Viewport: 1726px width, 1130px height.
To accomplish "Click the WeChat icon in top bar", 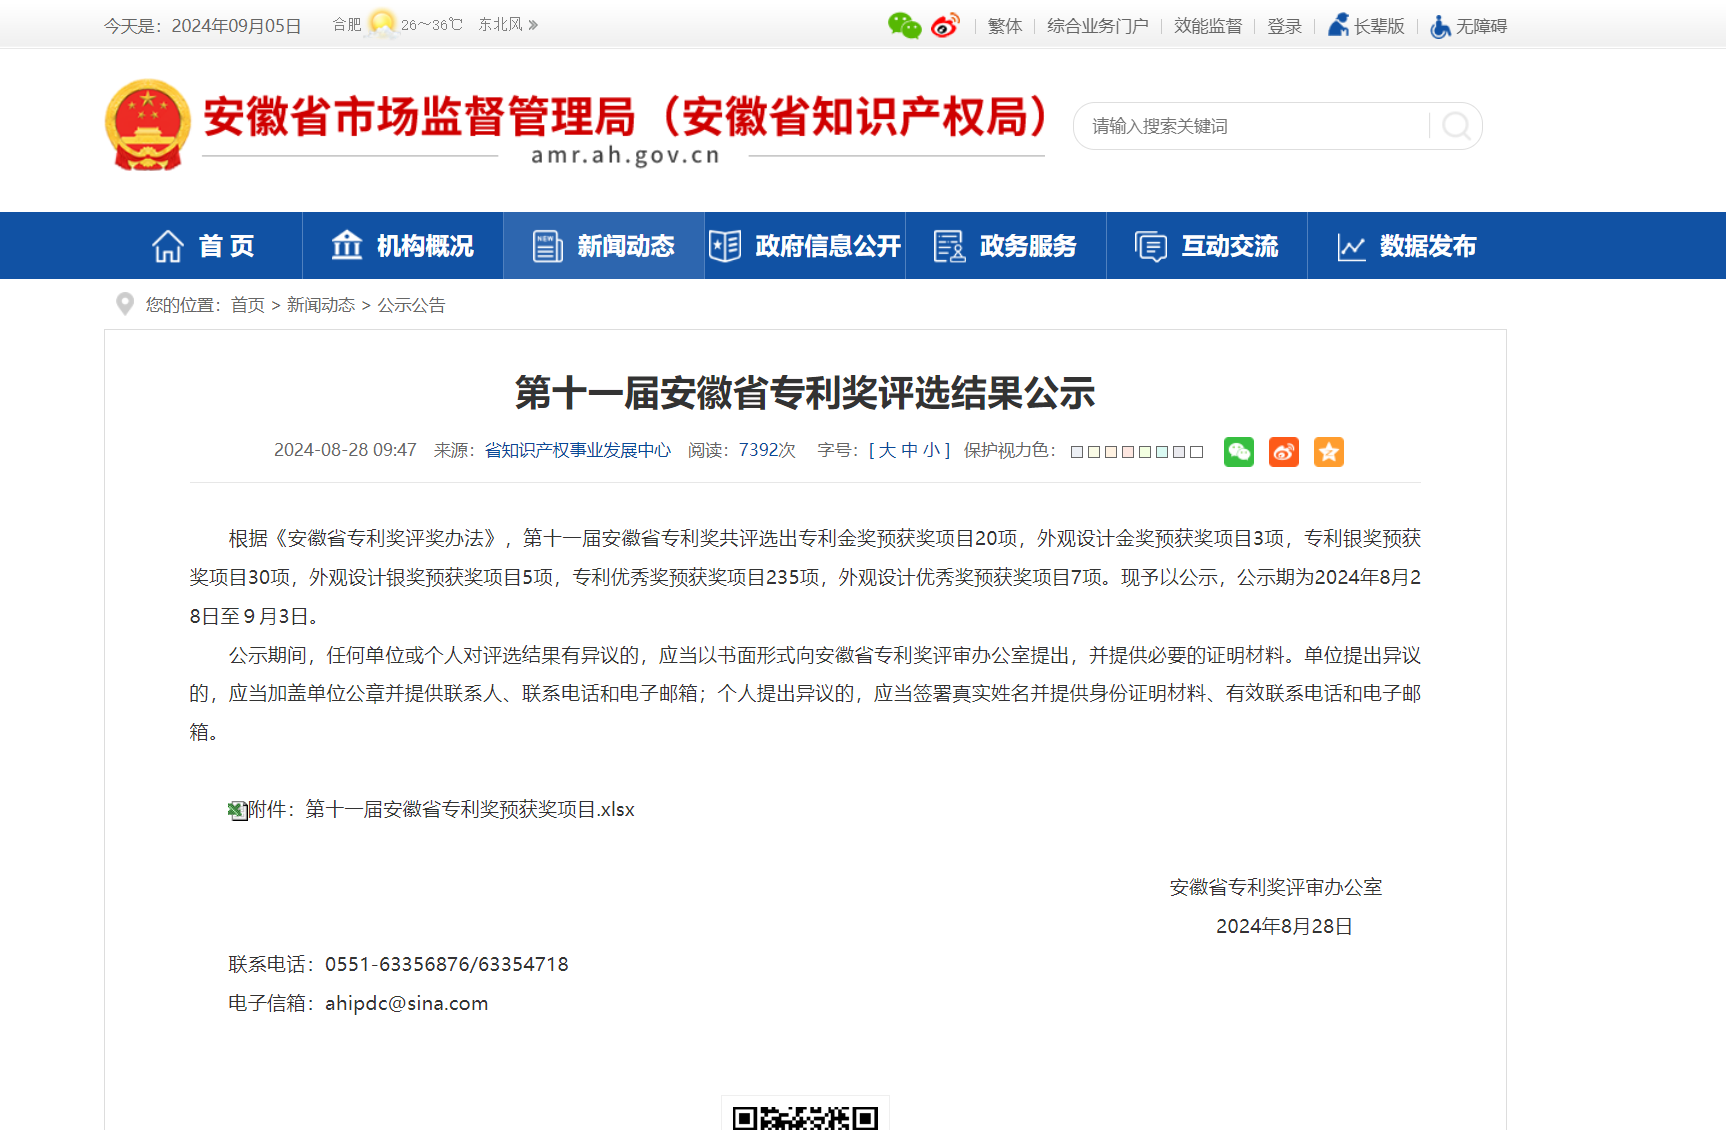I will (x=904, y=26).
